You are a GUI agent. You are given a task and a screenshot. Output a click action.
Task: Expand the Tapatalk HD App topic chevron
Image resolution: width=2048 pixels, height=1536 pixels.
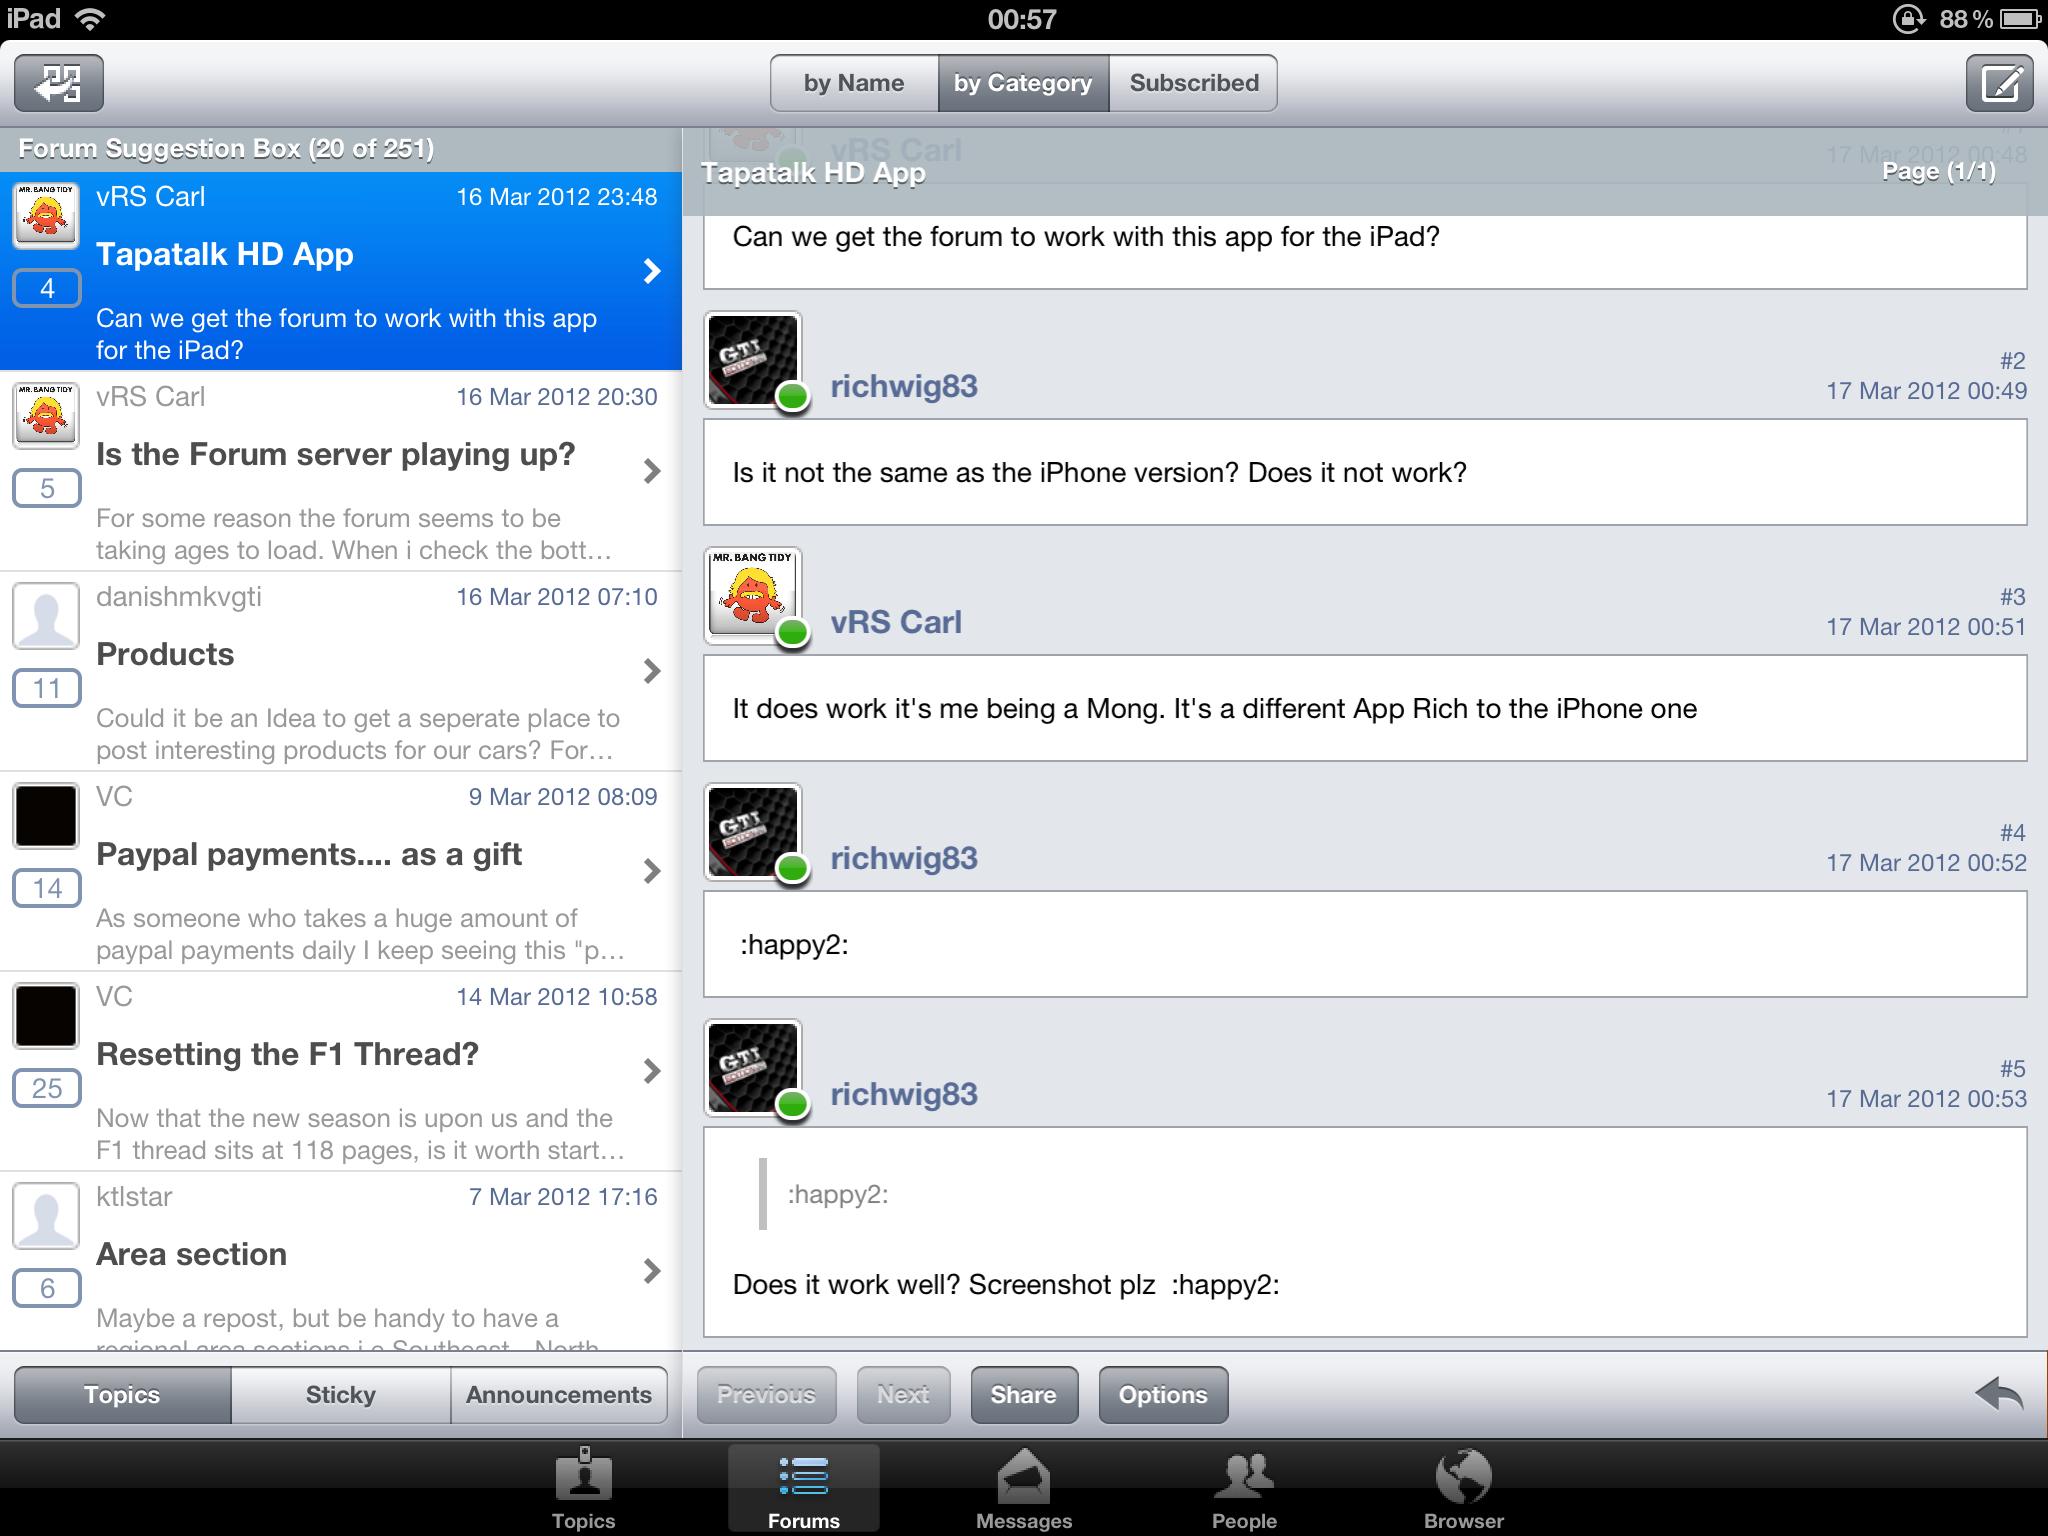tap(652, 271)
